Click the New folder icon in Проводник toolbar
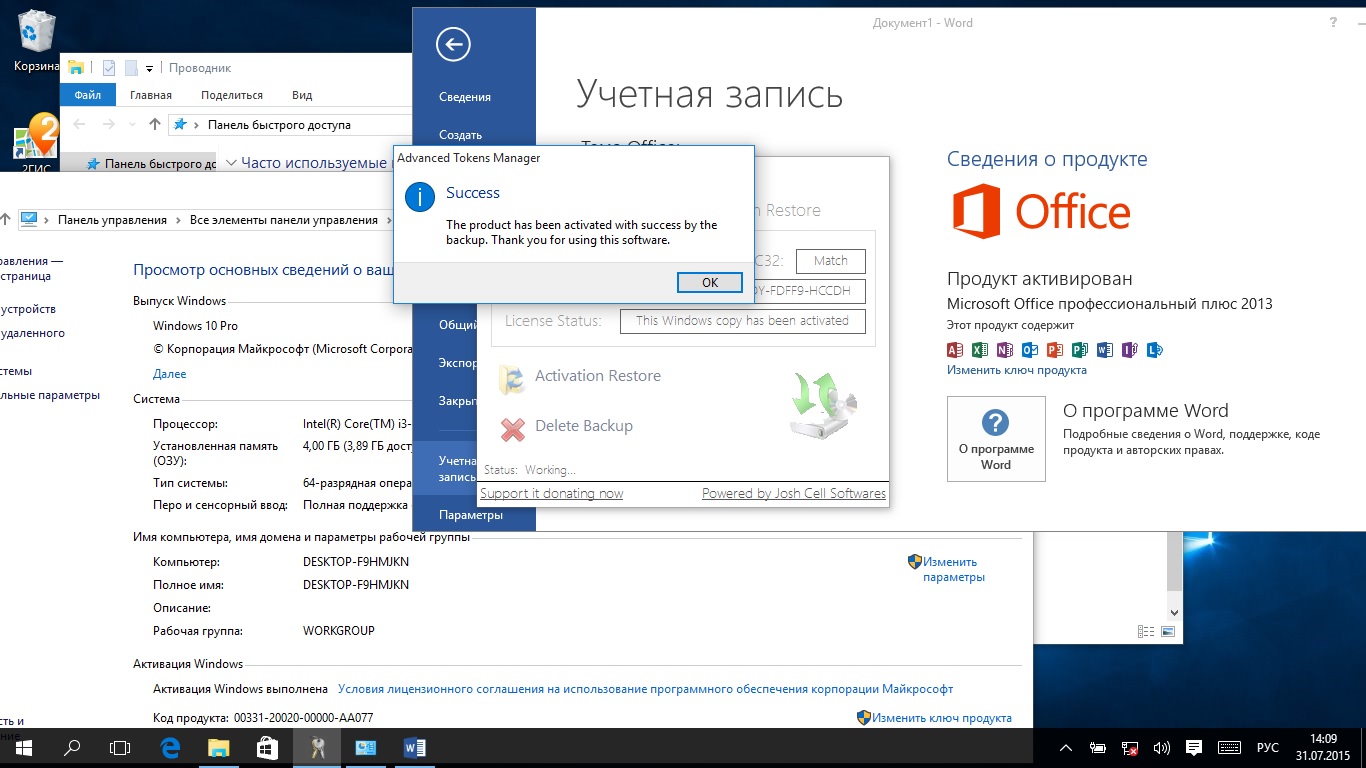The height and width of the screenshot is (768, 1366). (x=131, y=68)
